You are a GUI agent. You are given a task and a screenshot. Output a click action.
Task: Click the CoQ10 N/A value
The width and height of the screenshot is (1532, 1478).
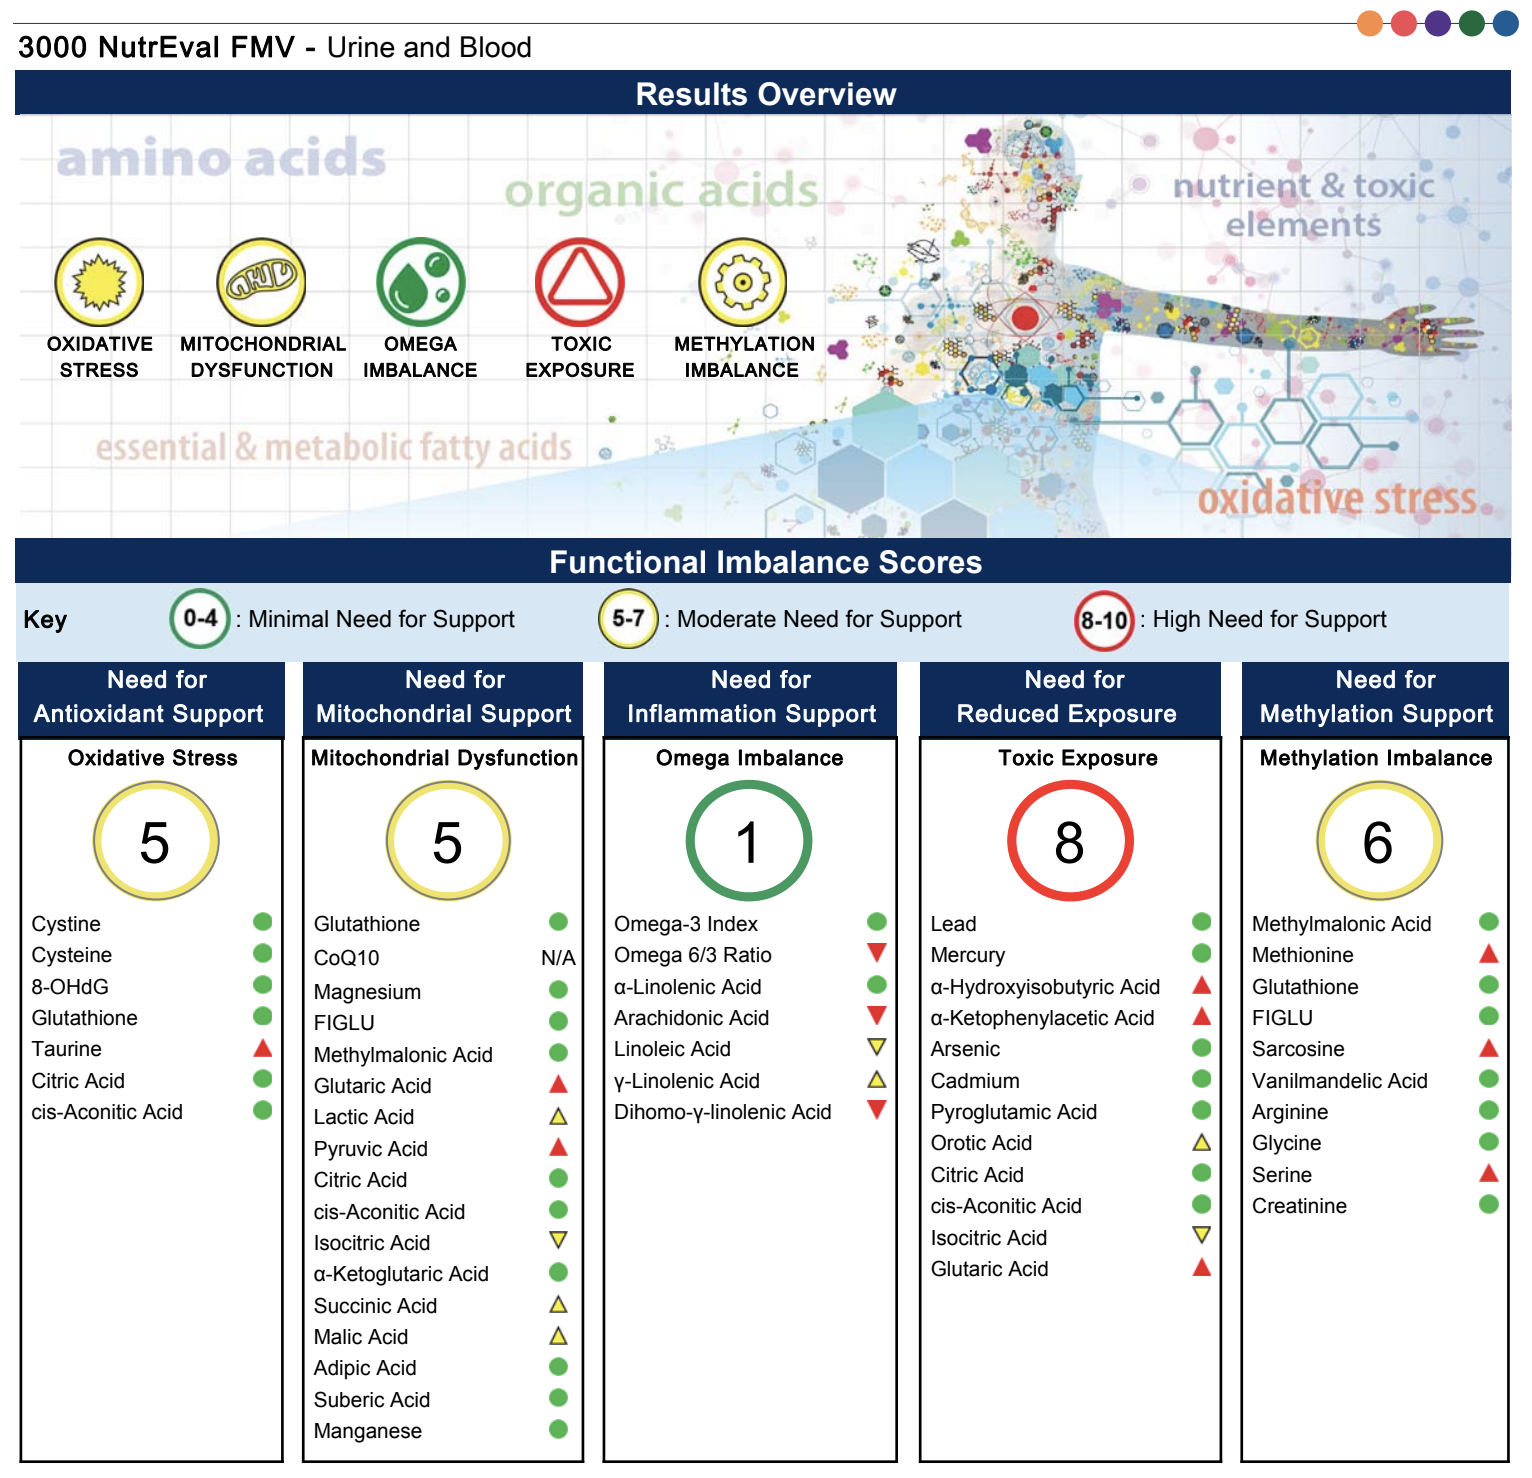coord(558,958)
